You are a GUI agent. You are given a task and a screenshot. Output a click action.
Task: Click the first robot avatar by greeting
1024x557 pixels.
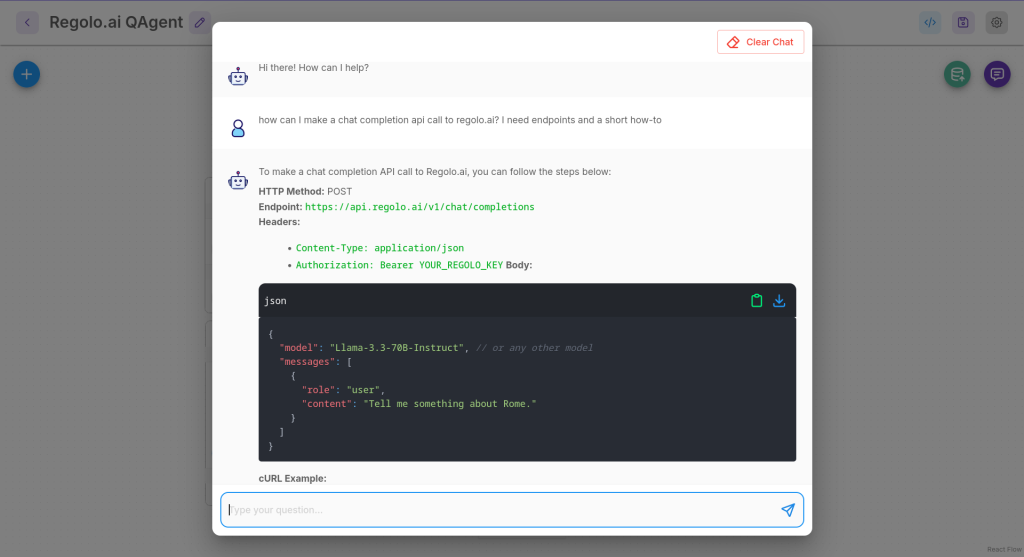click(x=238, y=76)
